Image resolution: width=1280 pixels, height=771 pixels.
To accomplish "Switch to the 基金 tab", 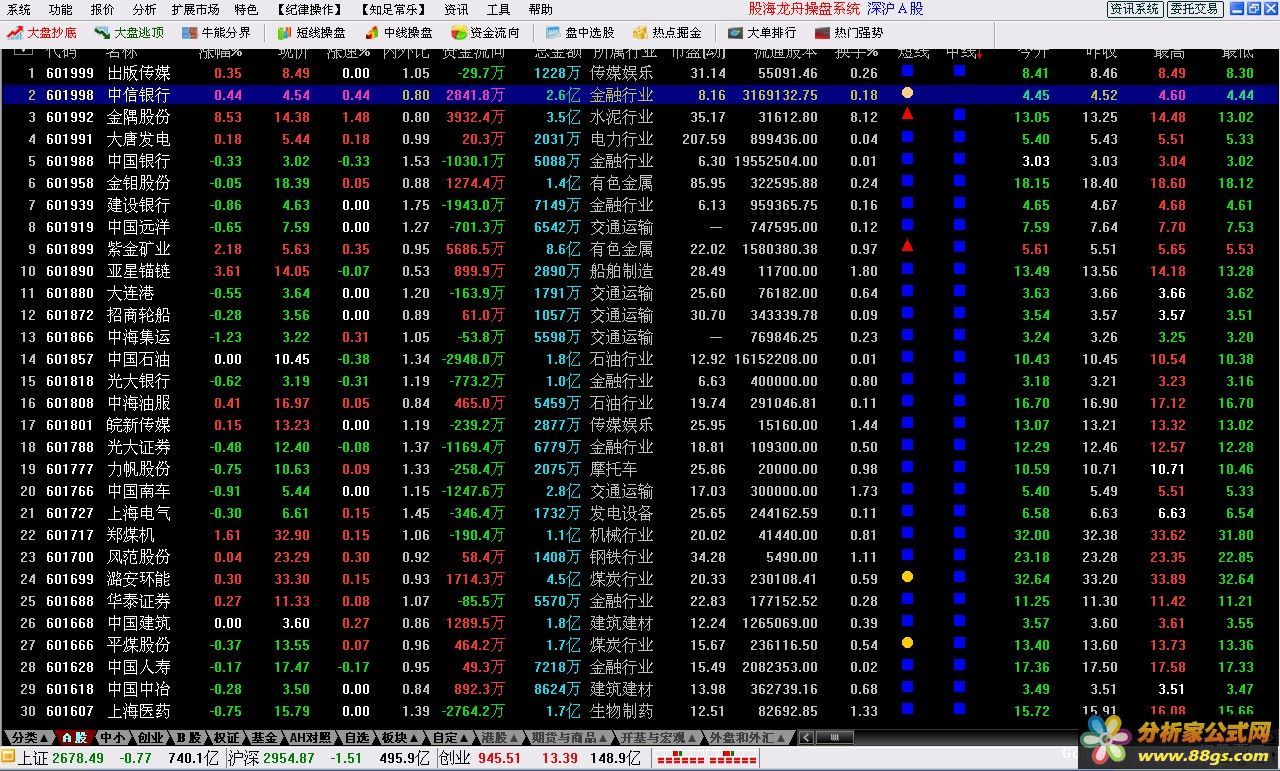I will (264, 737).
